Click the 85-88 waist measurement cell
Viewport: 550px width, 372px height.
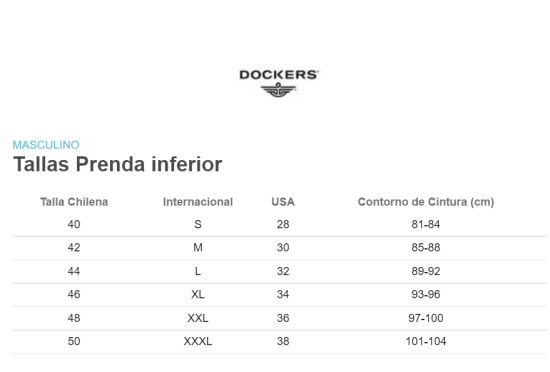(426, 248)
